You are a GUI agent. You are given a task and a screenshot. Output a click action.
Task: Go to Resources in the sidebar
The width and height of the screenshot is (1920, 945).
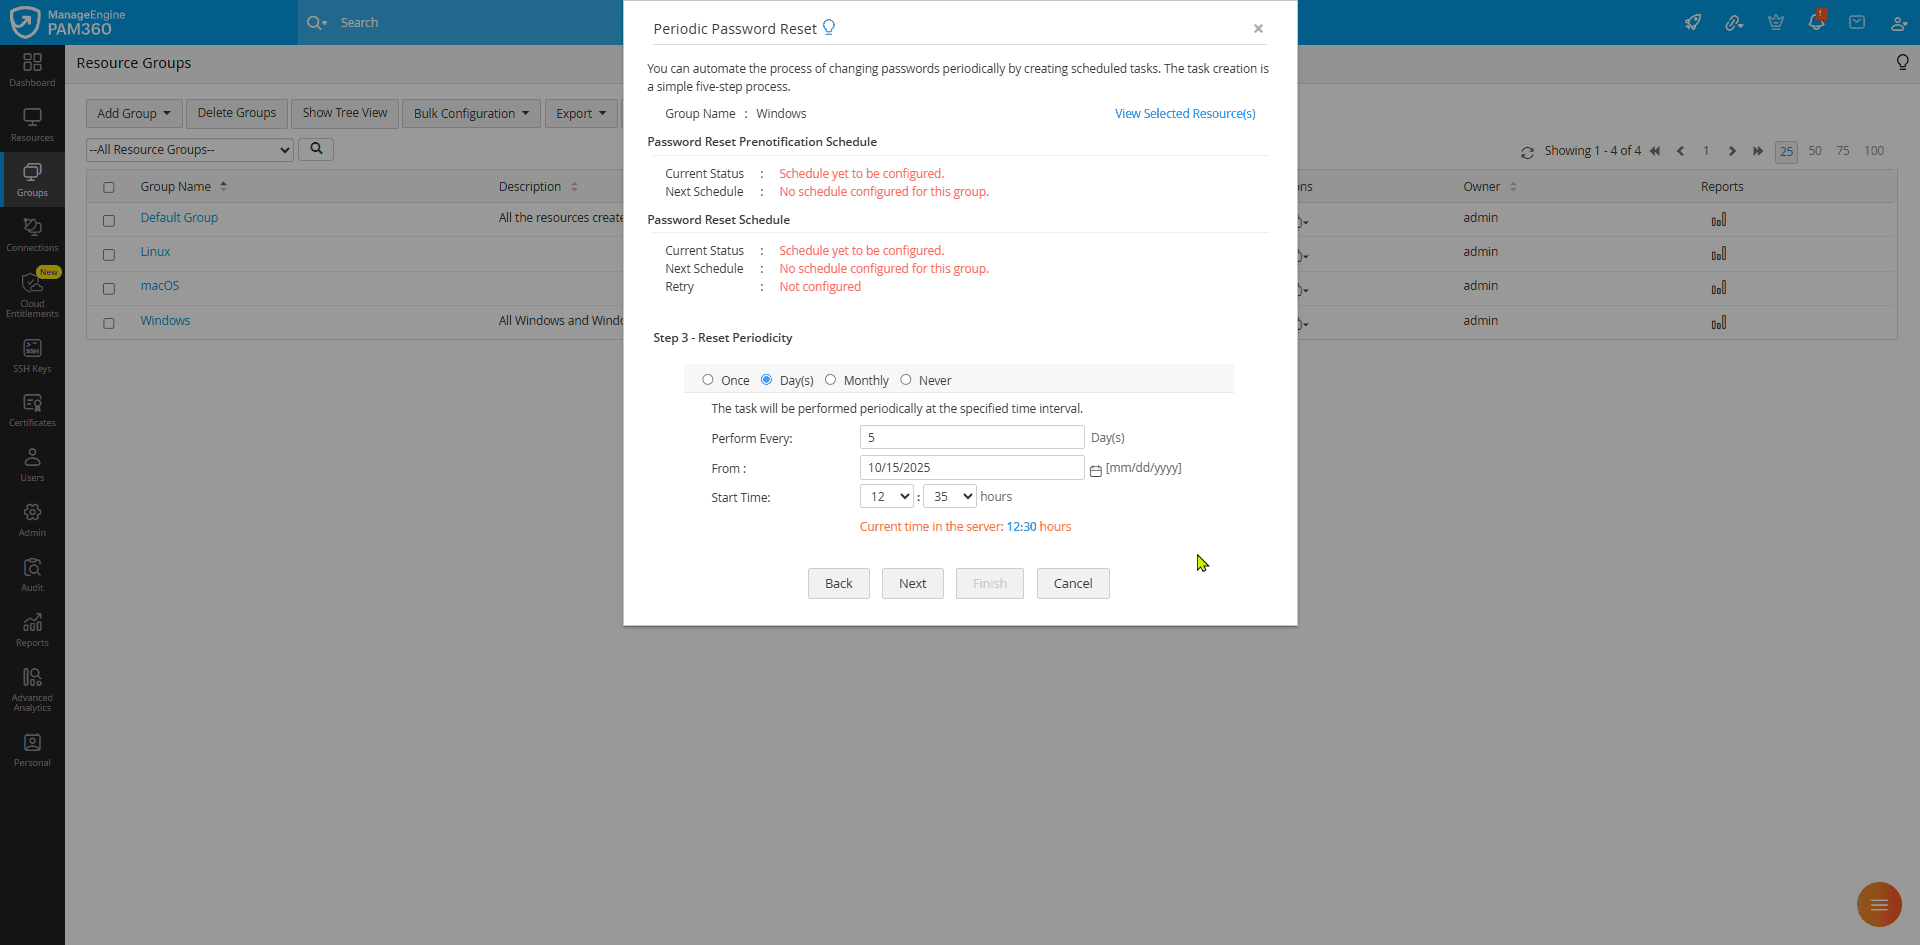tap(32, 124)
